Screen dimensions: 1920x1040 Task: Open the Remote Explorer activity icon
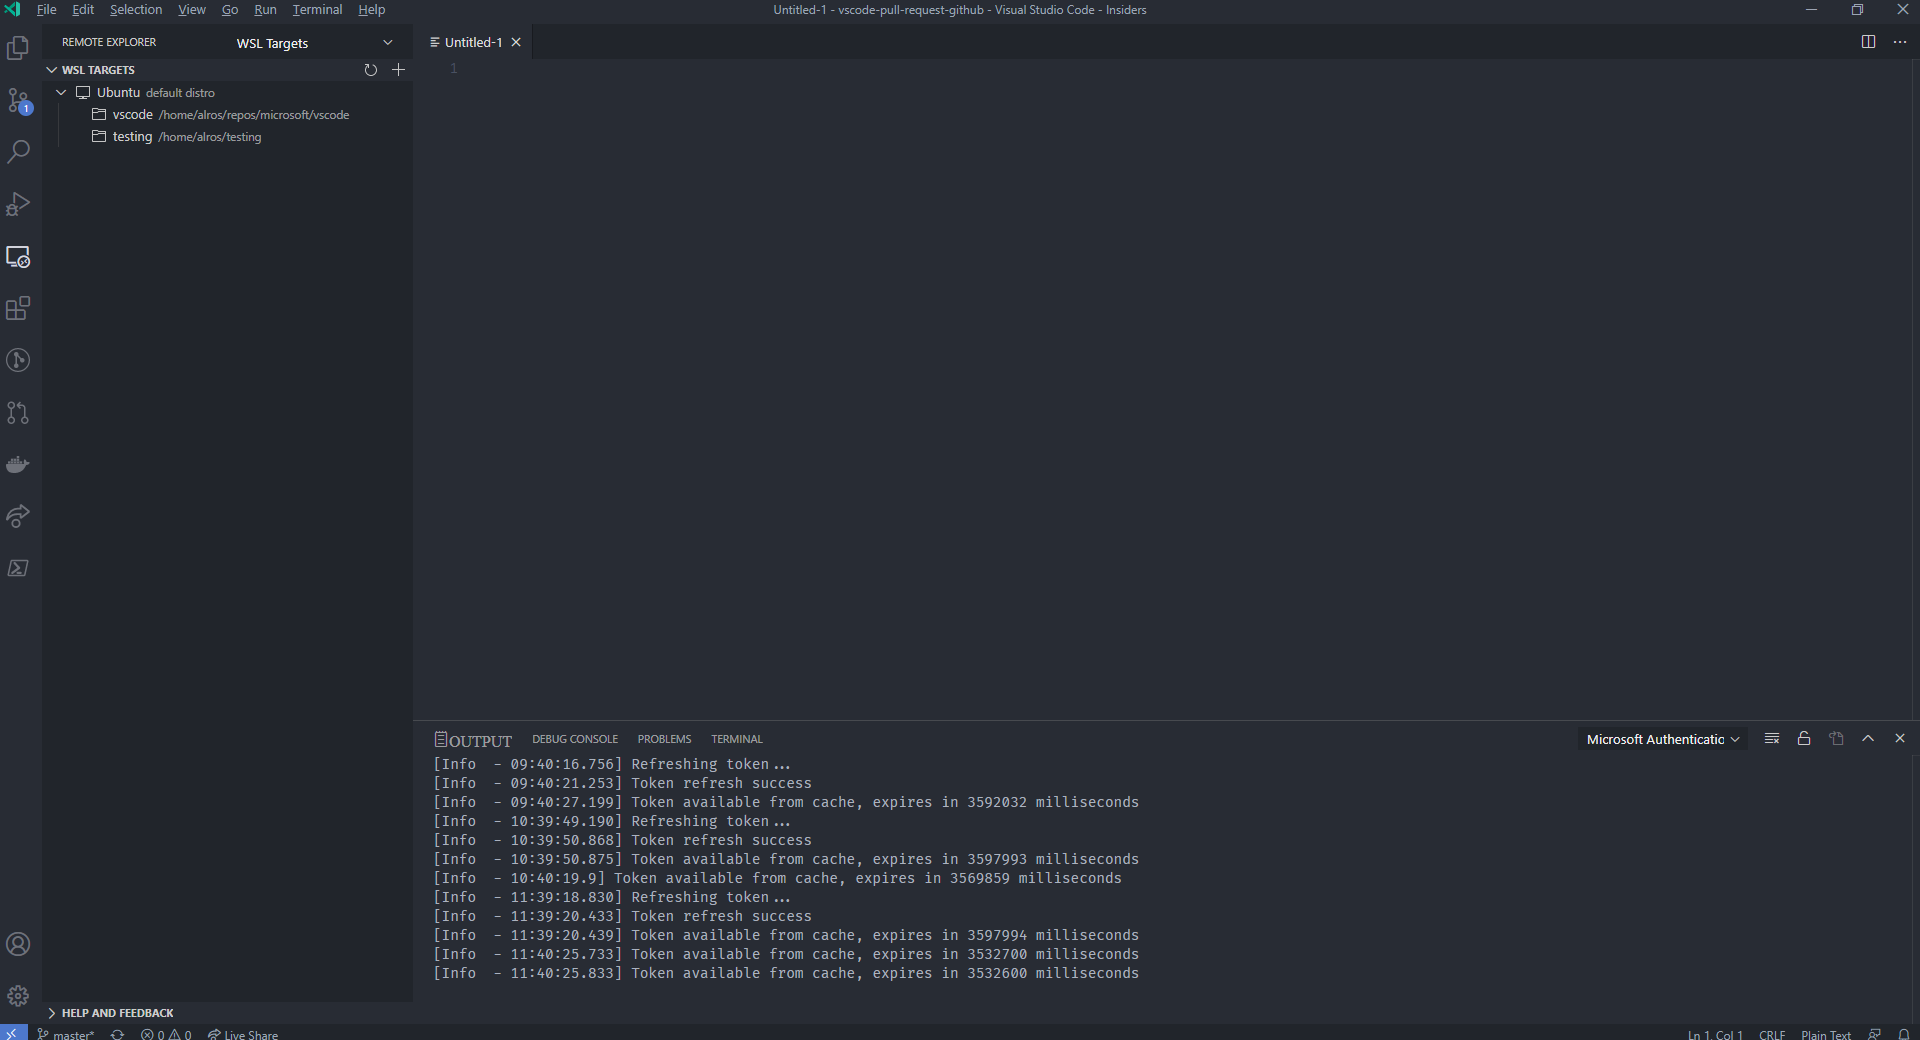click(18, 257)
